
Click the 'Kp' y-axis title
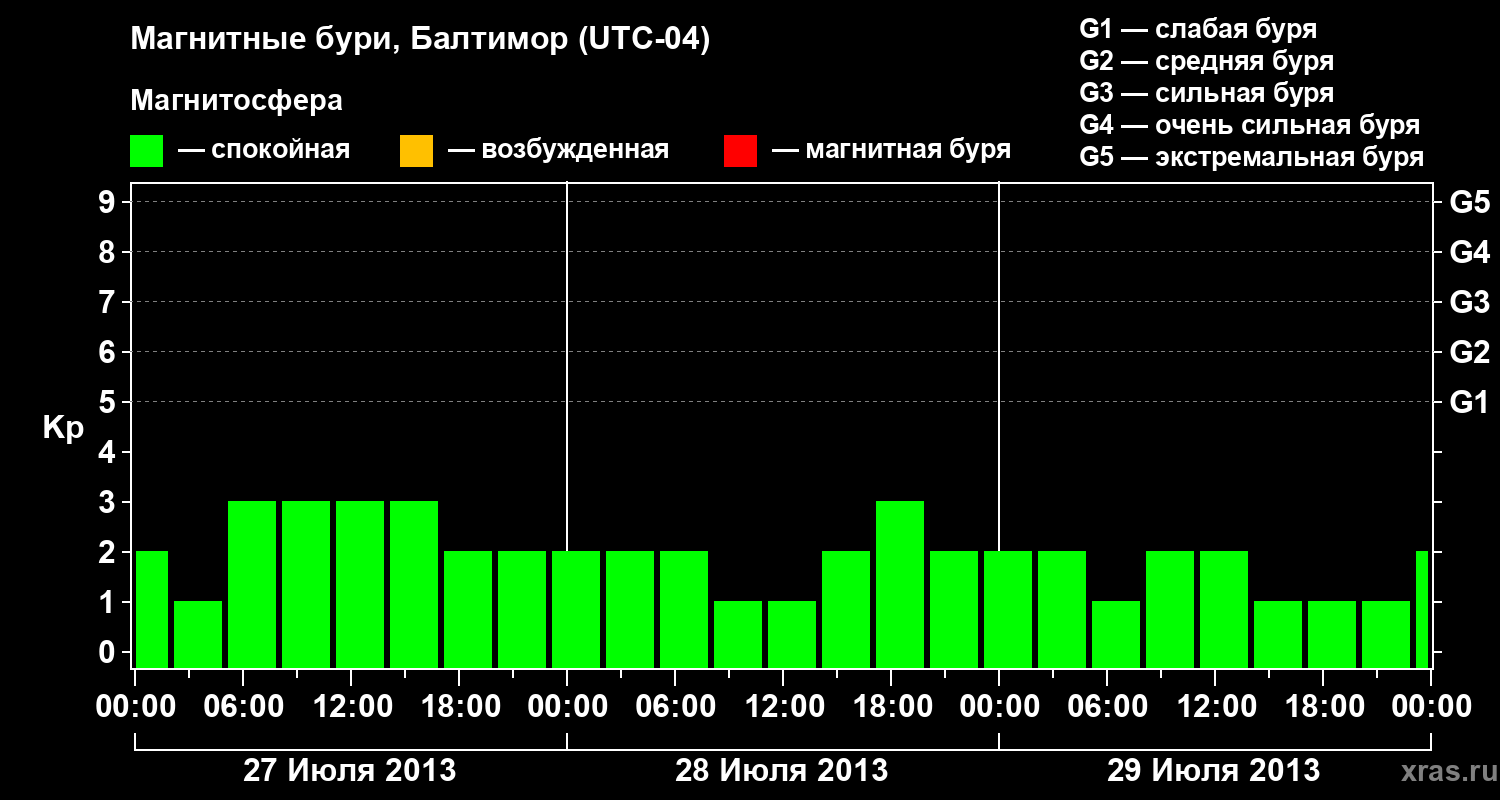(63, 427)
